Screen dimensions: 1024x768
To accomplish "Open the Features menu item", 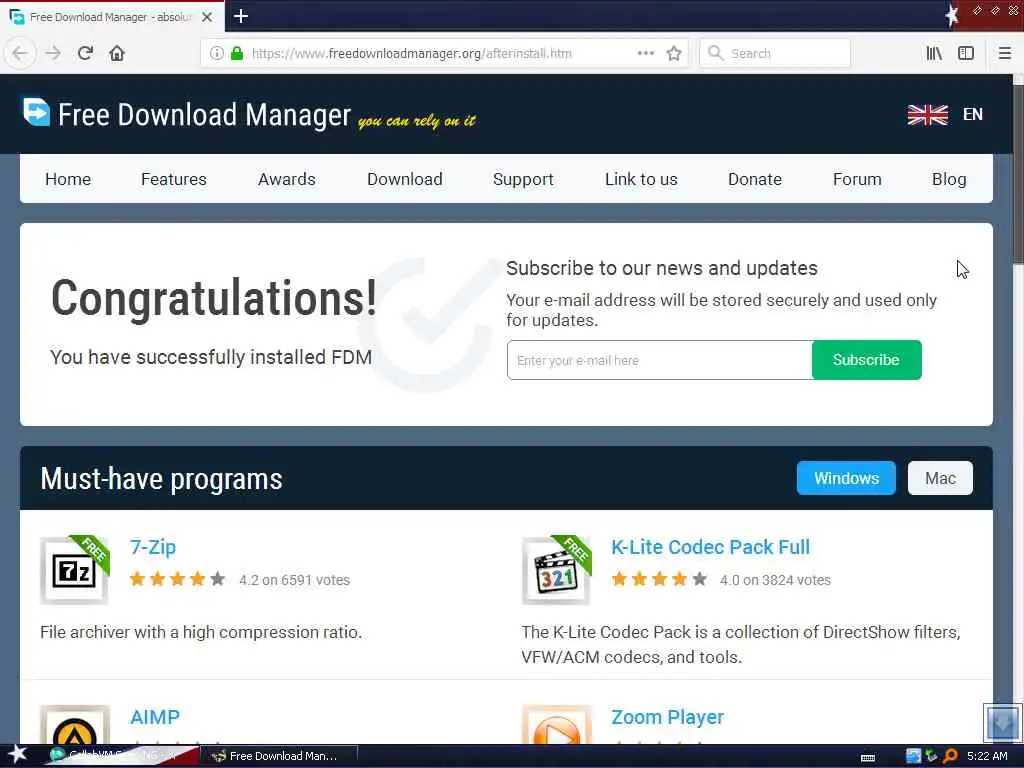I will [x=174, y=179].
